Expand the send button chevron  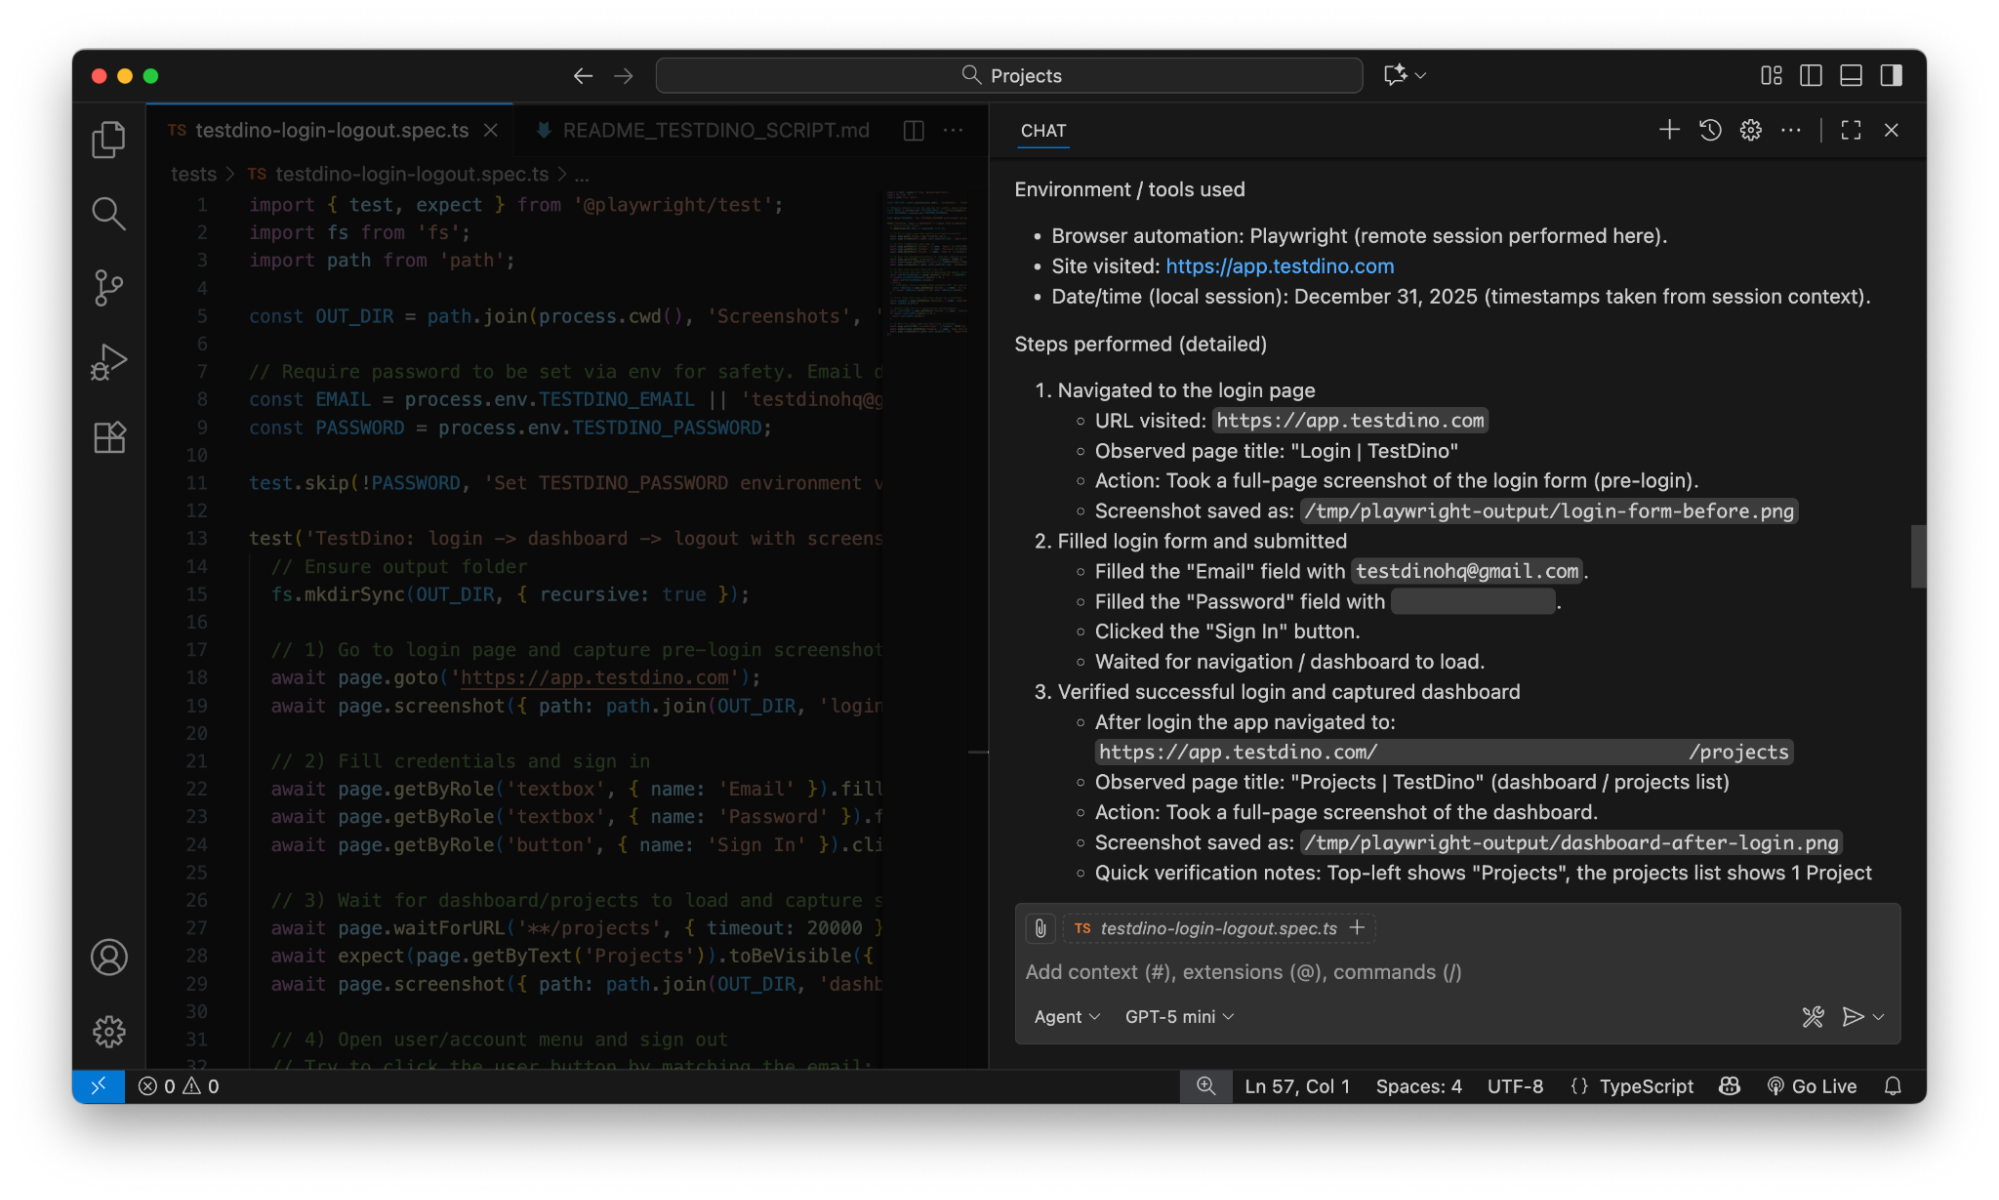[x=1876, y=1017]
